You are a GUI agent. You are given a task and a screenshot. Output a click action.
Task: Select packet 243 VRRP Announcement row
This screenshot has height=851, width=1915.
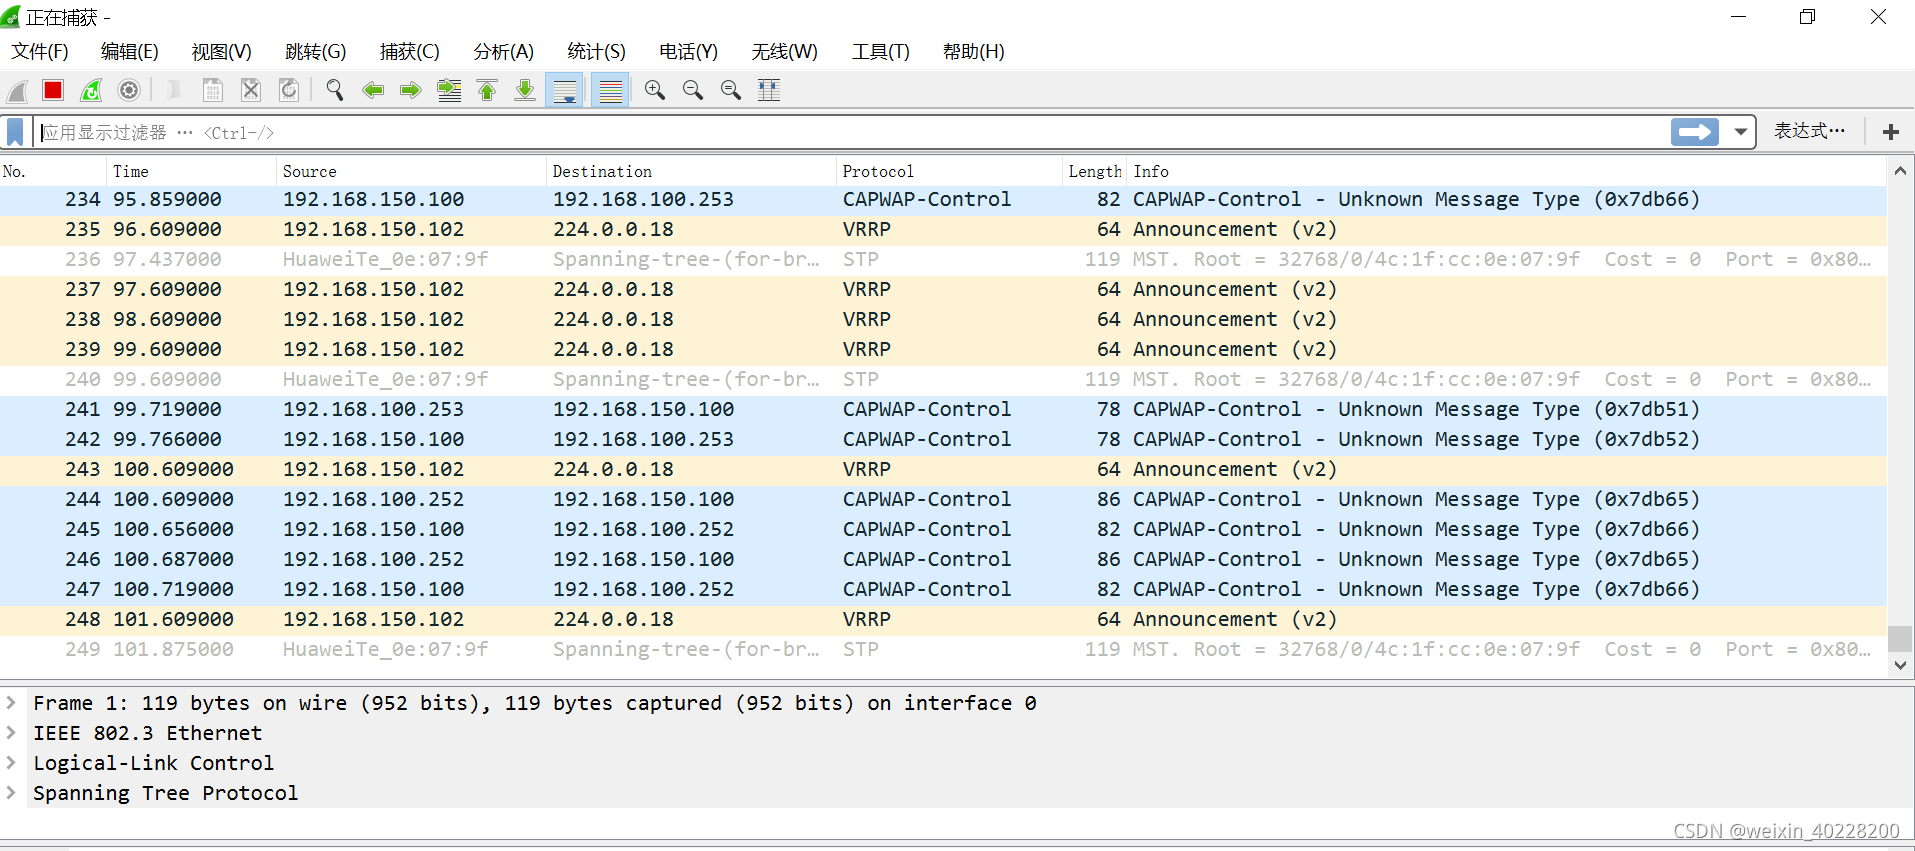(x=943, y=470)
